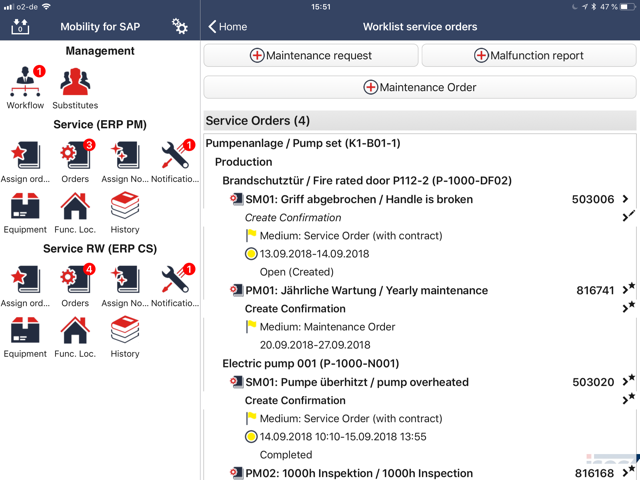Open Equipment in Service RW (ERP CS)

coord(25,338)
